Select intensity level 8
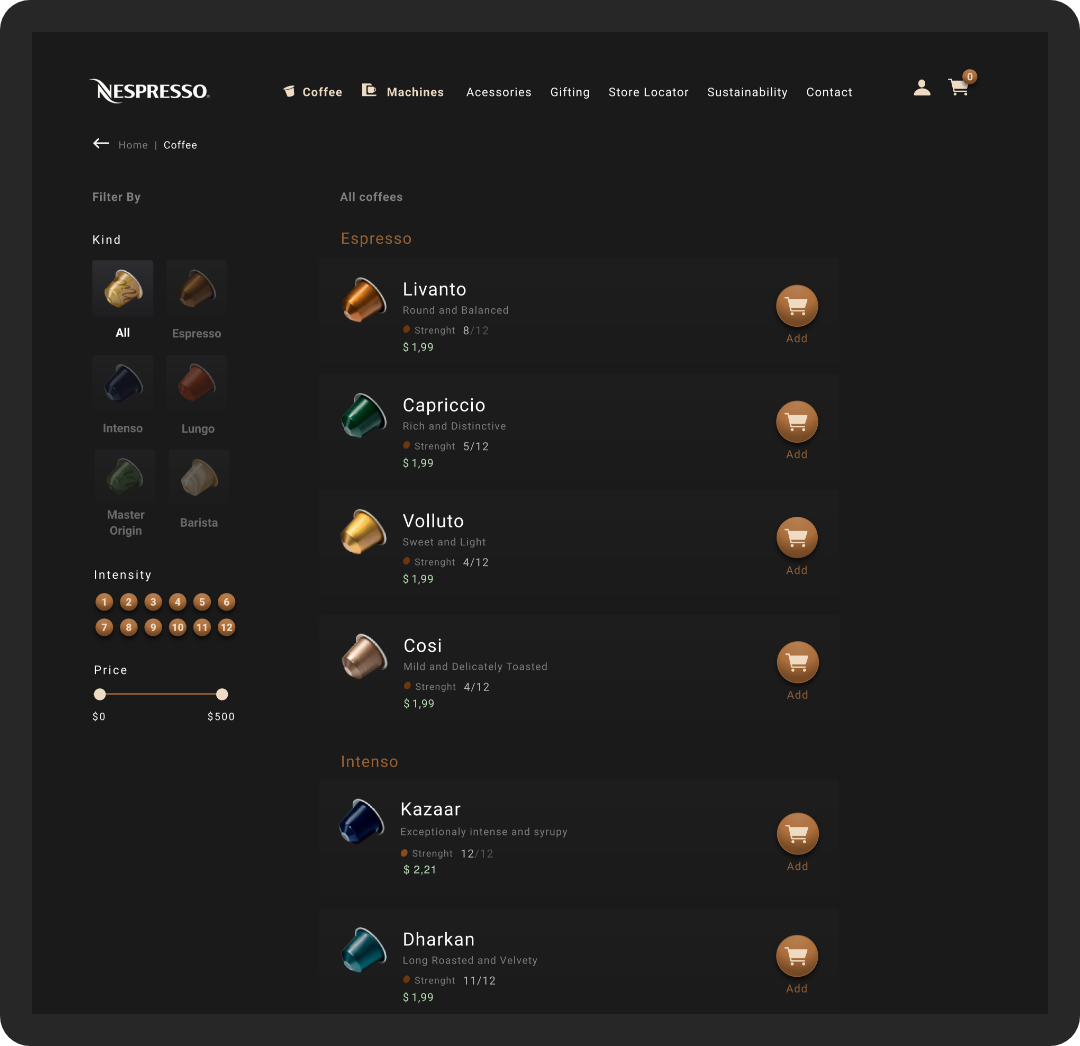 [x=128, y=627]
